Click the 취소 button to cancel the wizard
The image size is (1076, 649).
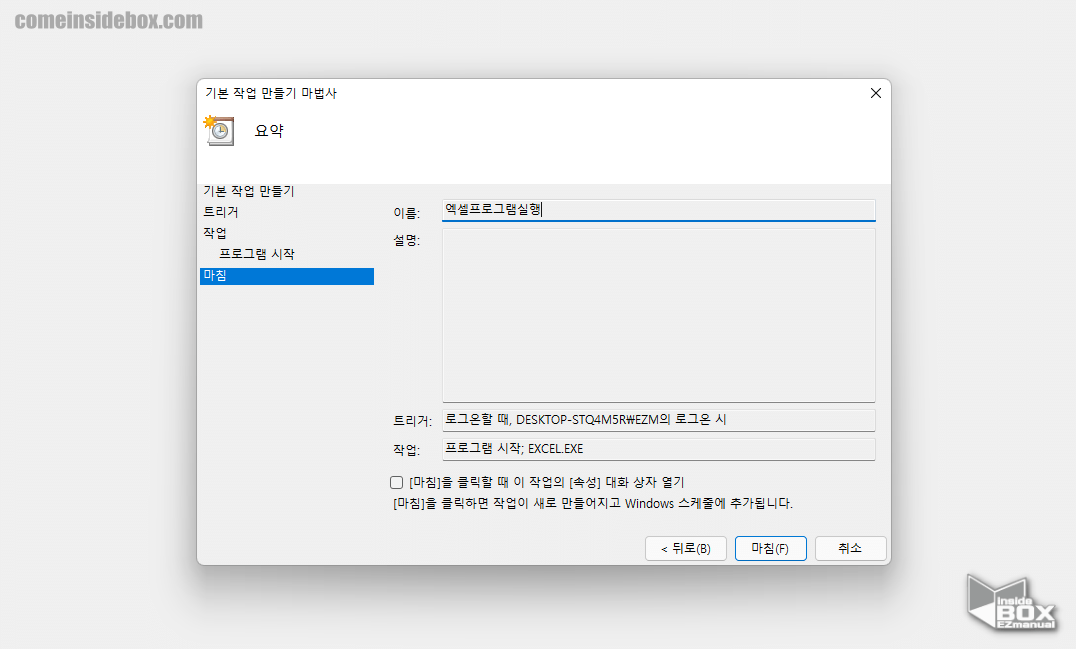850,548
